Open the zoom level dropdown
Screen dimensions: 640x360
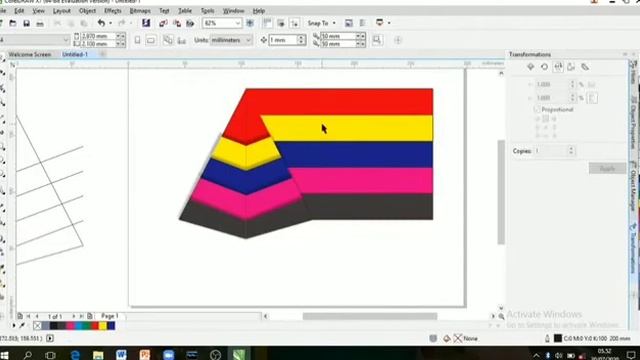click(x=238, y=23)
